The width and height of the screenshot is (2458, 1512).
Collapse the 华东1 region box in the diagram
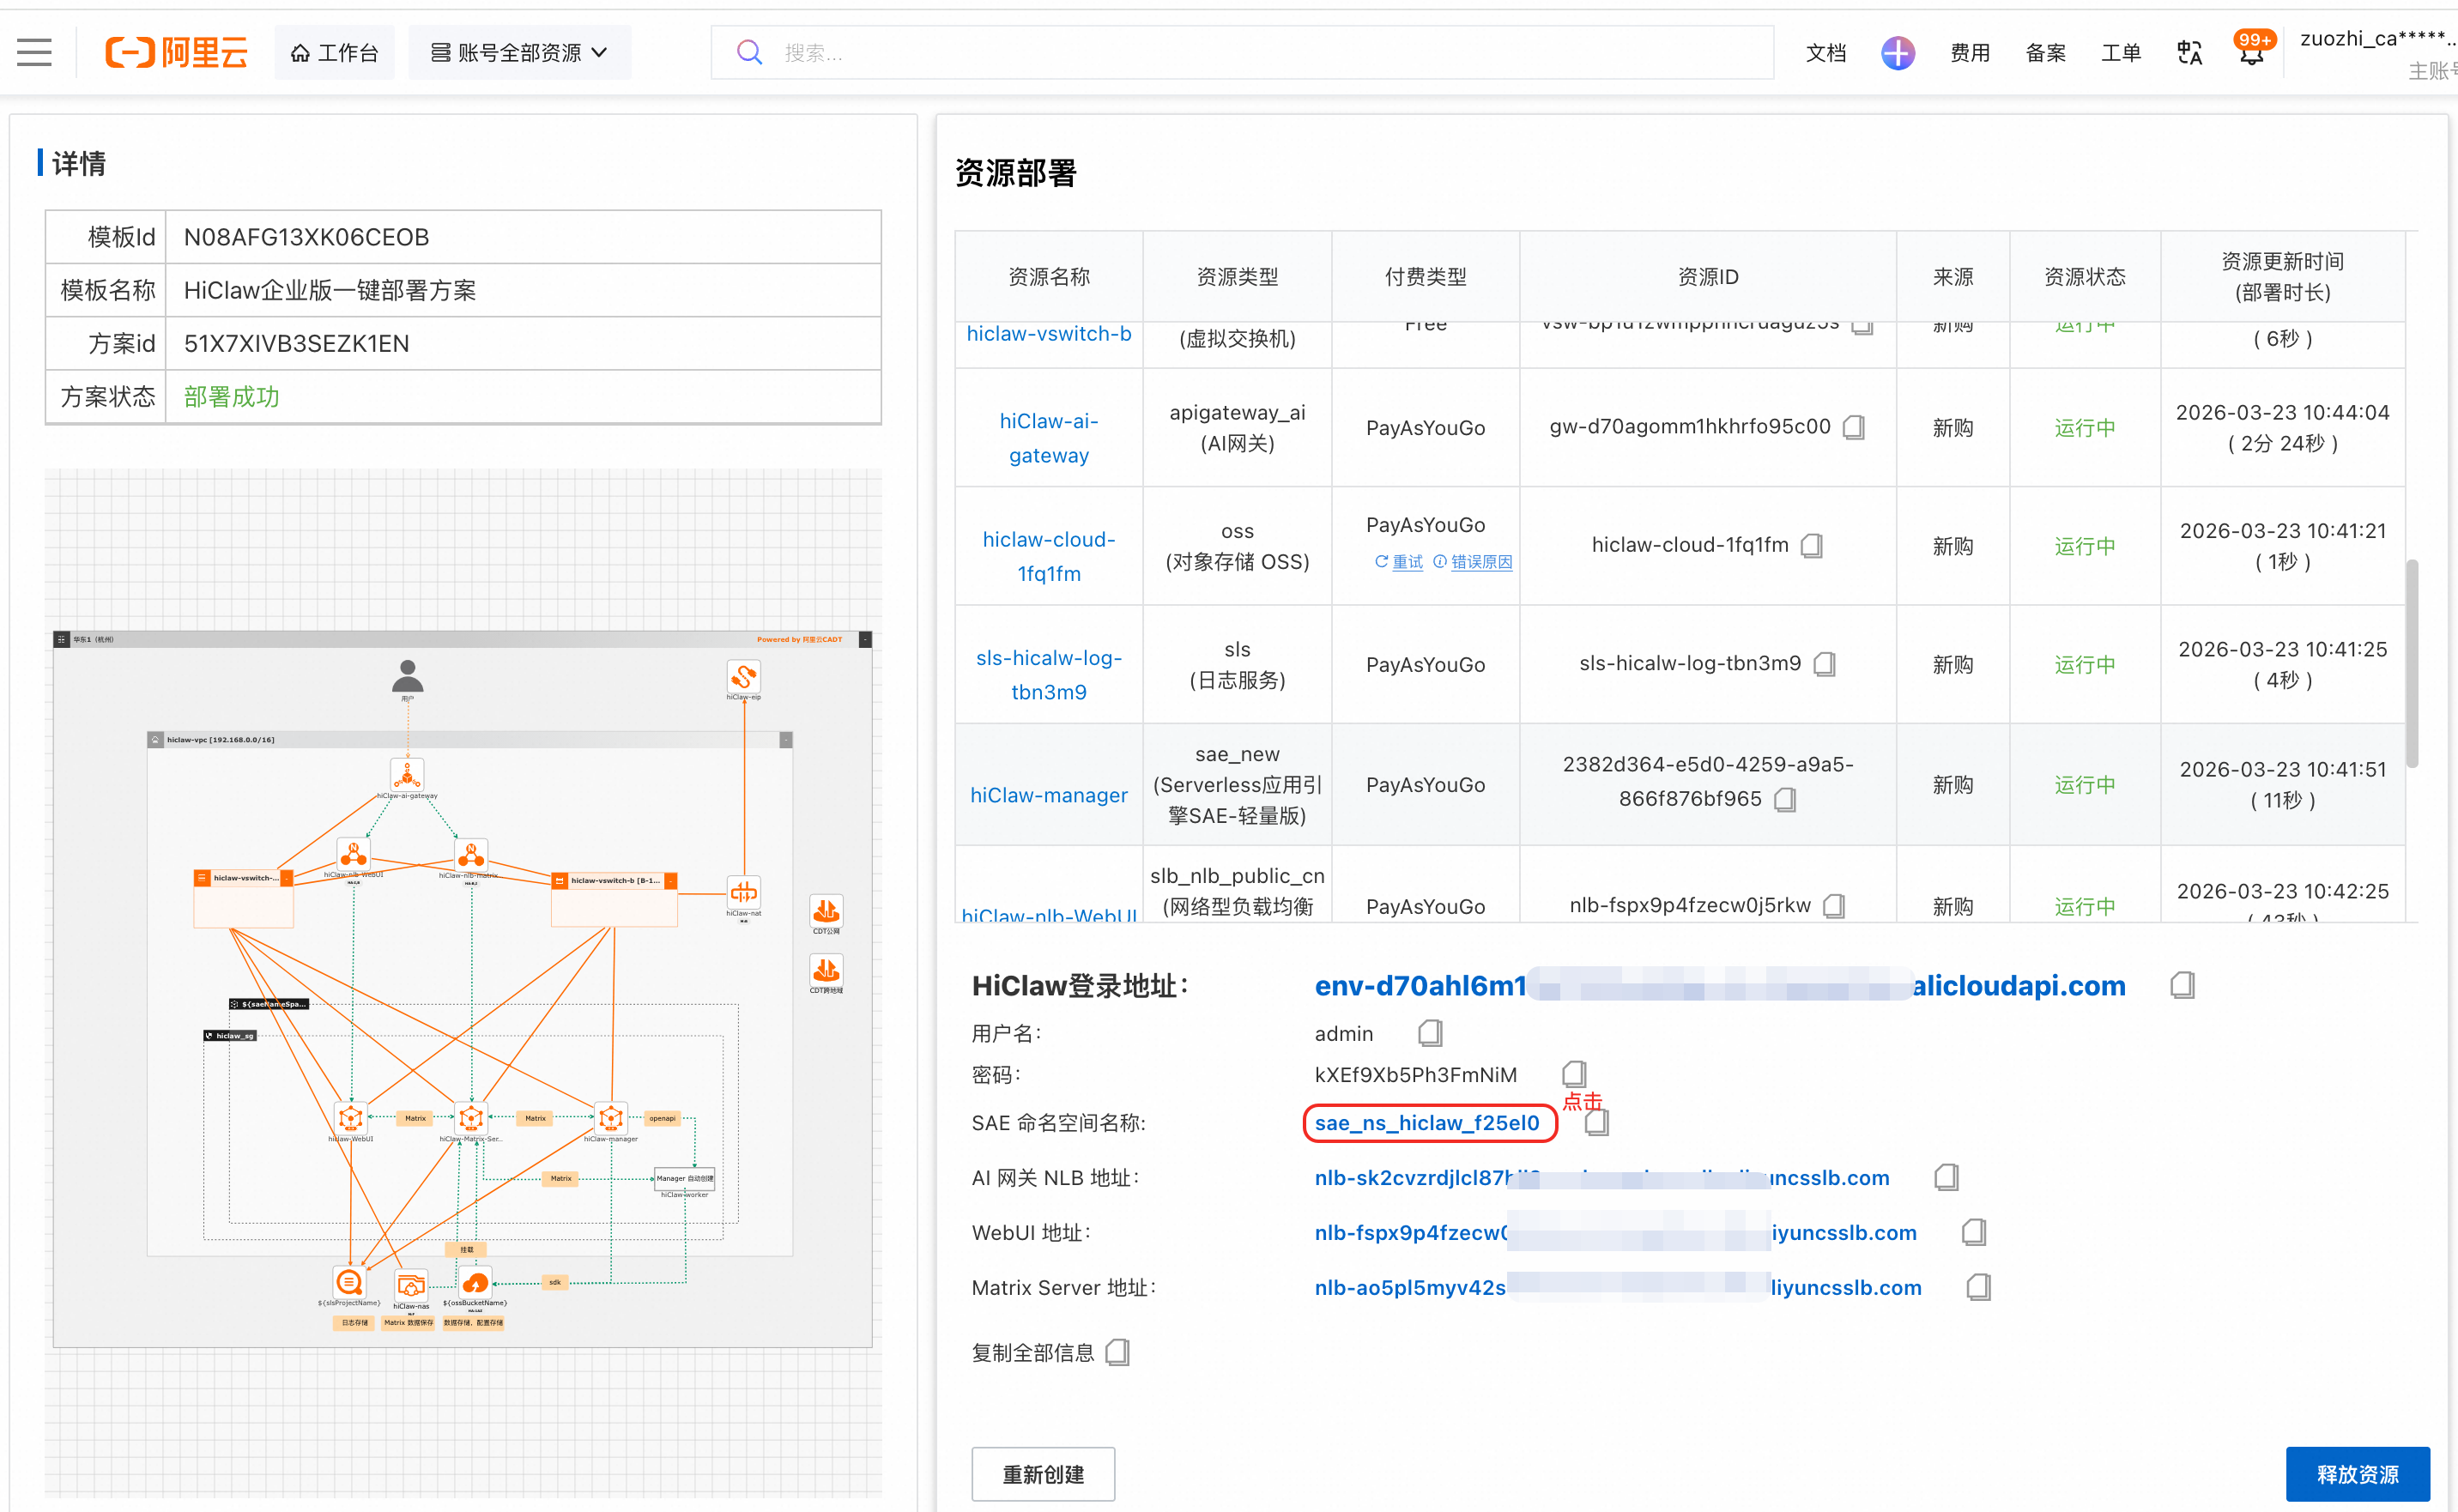point(865,639)
